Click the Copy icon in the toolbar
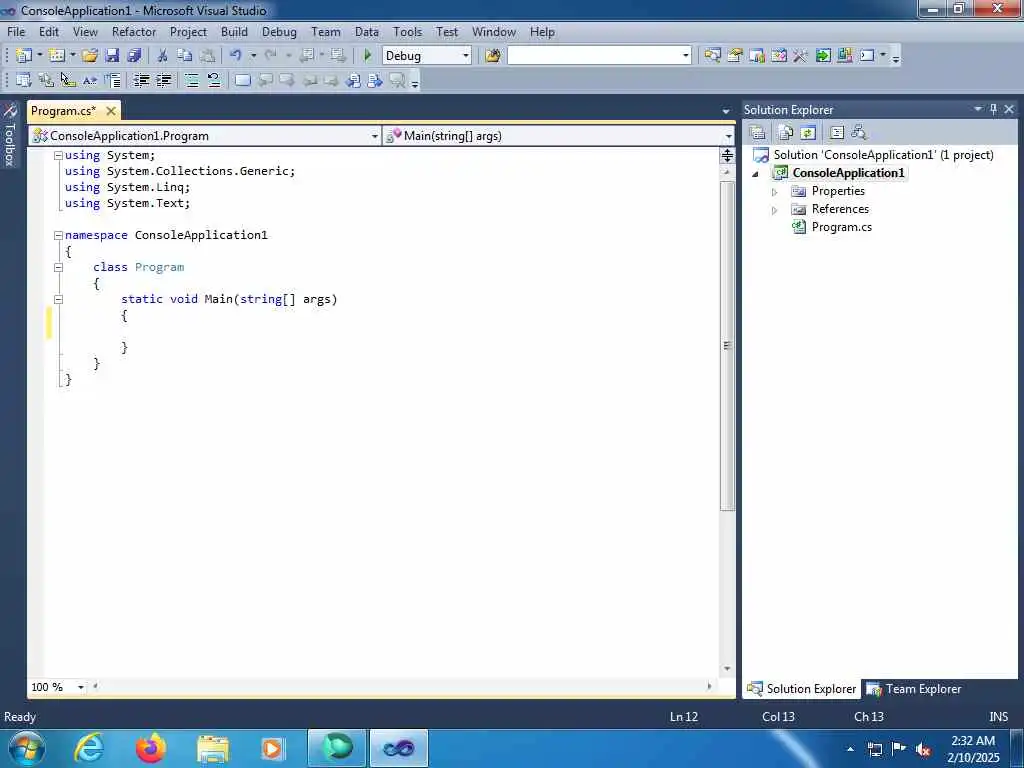 [185, 56]
